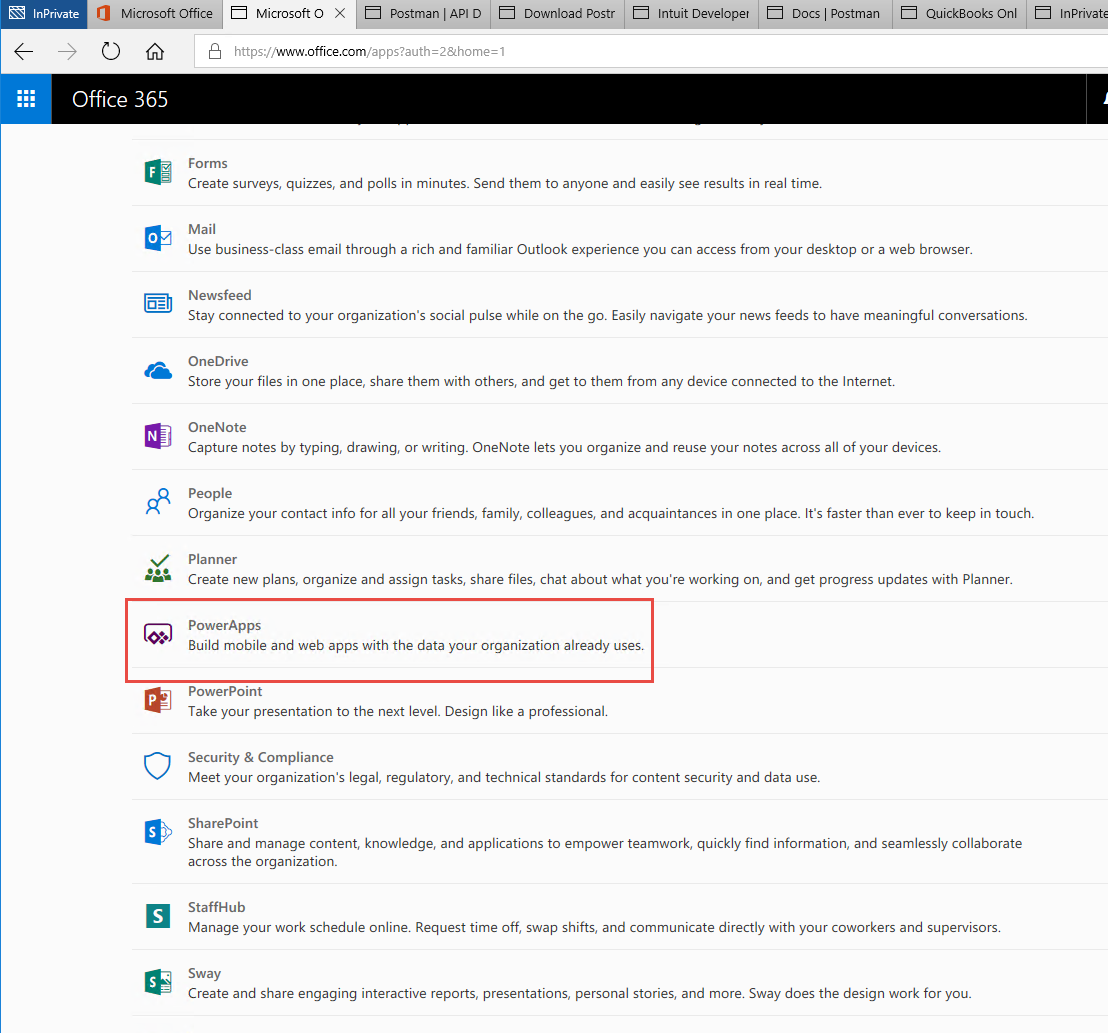Click text 'Store your files in one place'
Viewport: 1108px width, 1033px height.
click(276, 382)
